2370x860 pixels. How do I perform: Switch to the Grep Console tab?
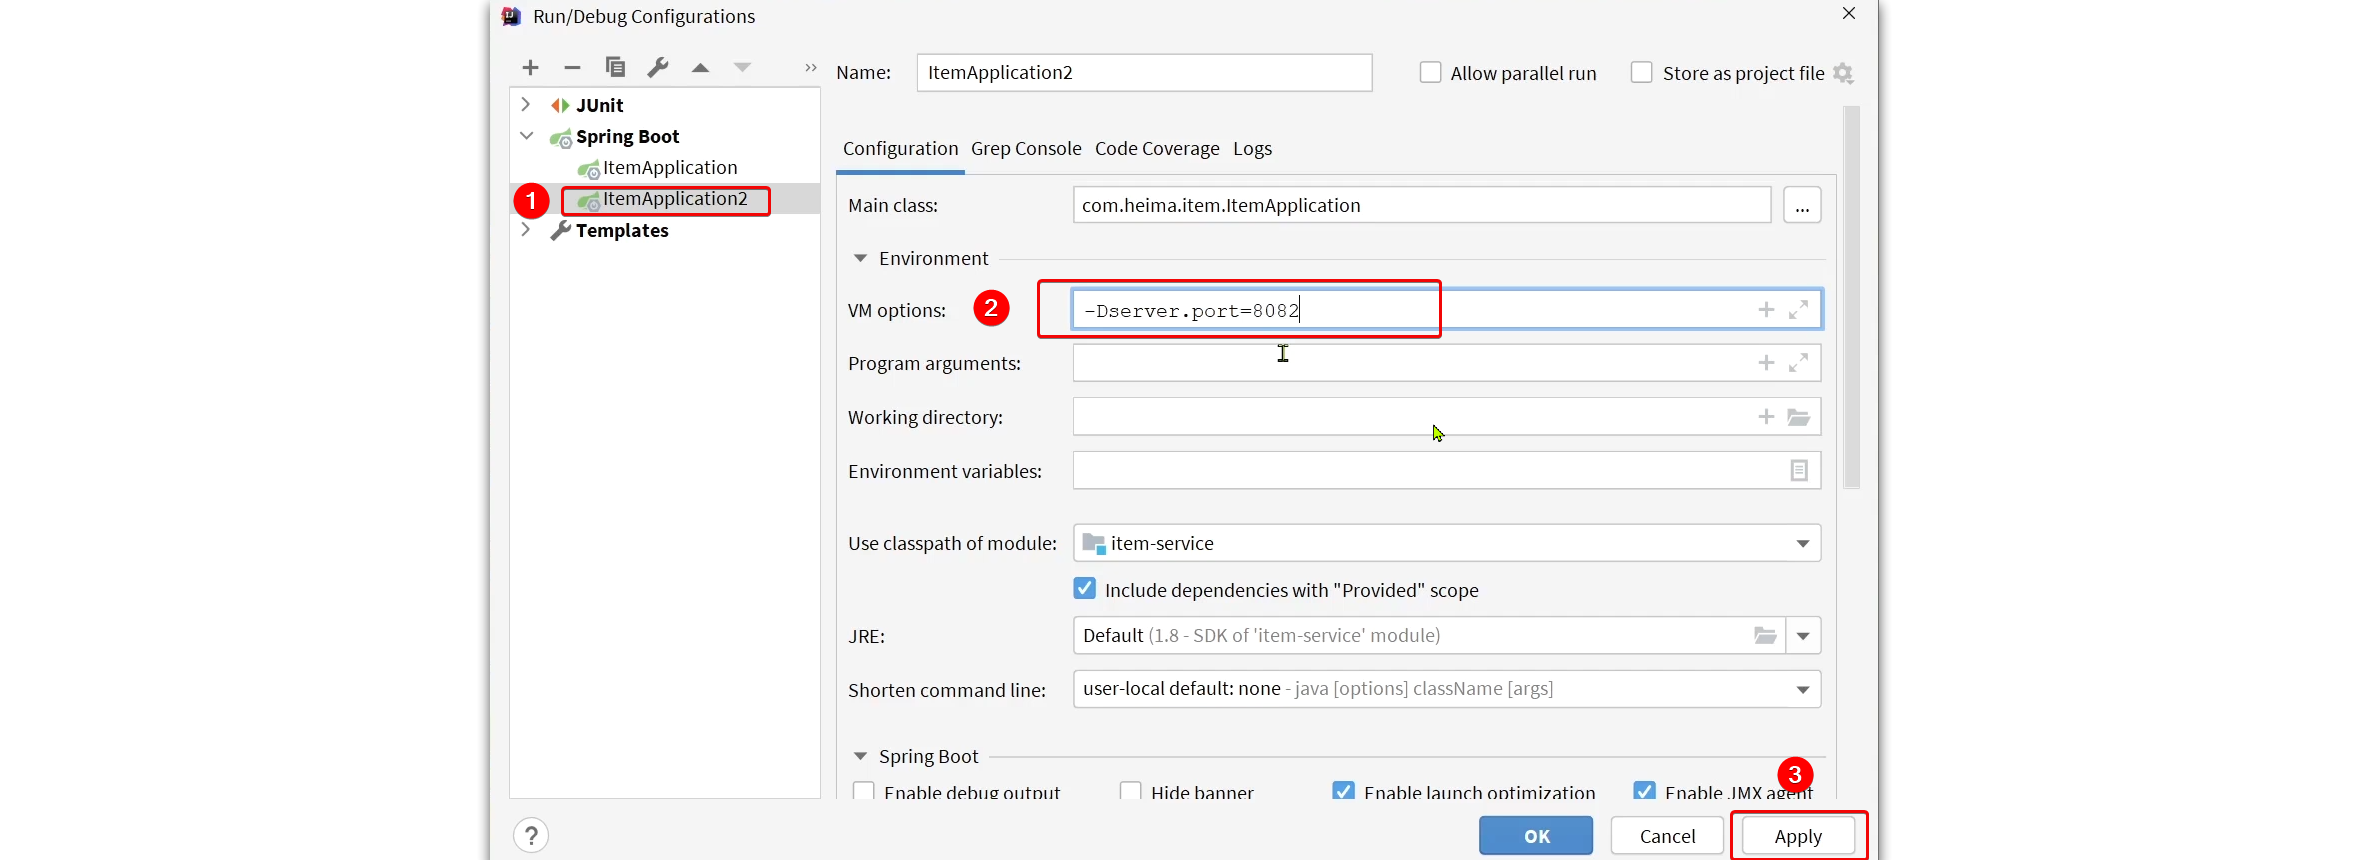point(1026,148)
